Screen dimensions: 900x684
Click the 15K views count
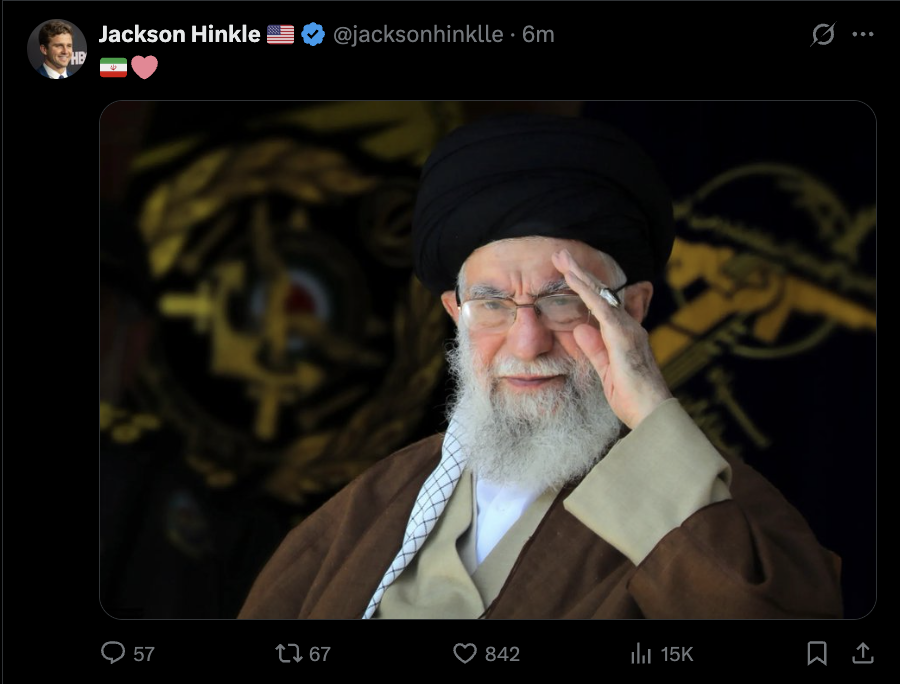pyautogui.click(x=677, y=654)
